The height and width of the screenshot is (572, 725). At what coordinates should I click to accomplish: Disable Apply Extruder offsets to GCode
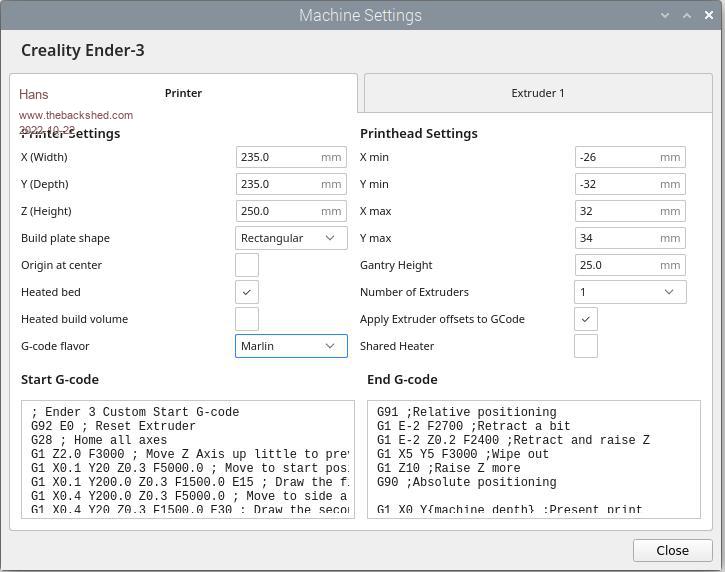point(586,319)
